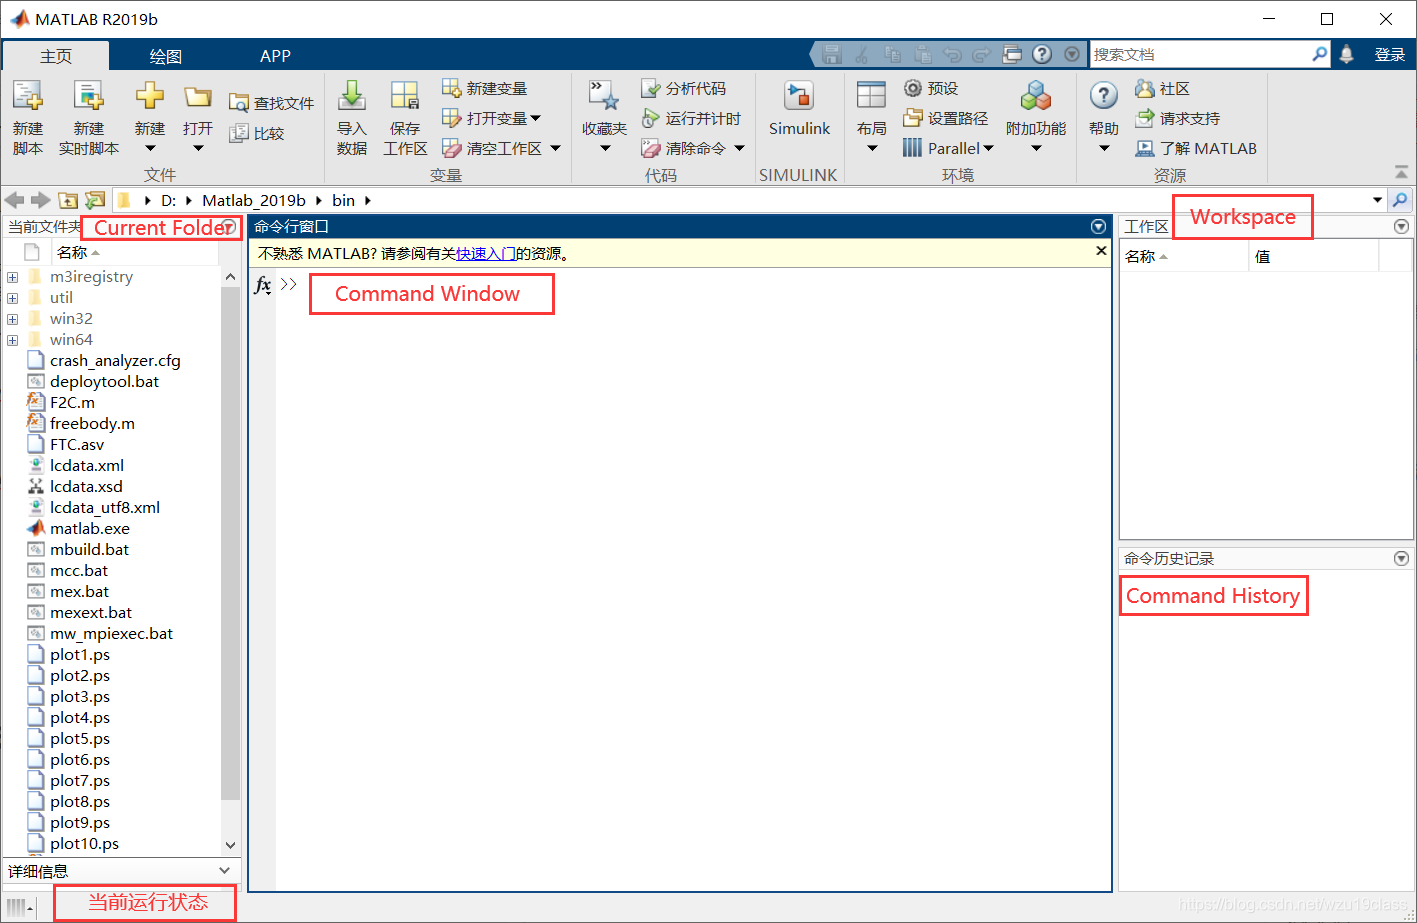Select the file mw_mpiexec.bat
1417x923 pixels.
(x=111, y=634)
